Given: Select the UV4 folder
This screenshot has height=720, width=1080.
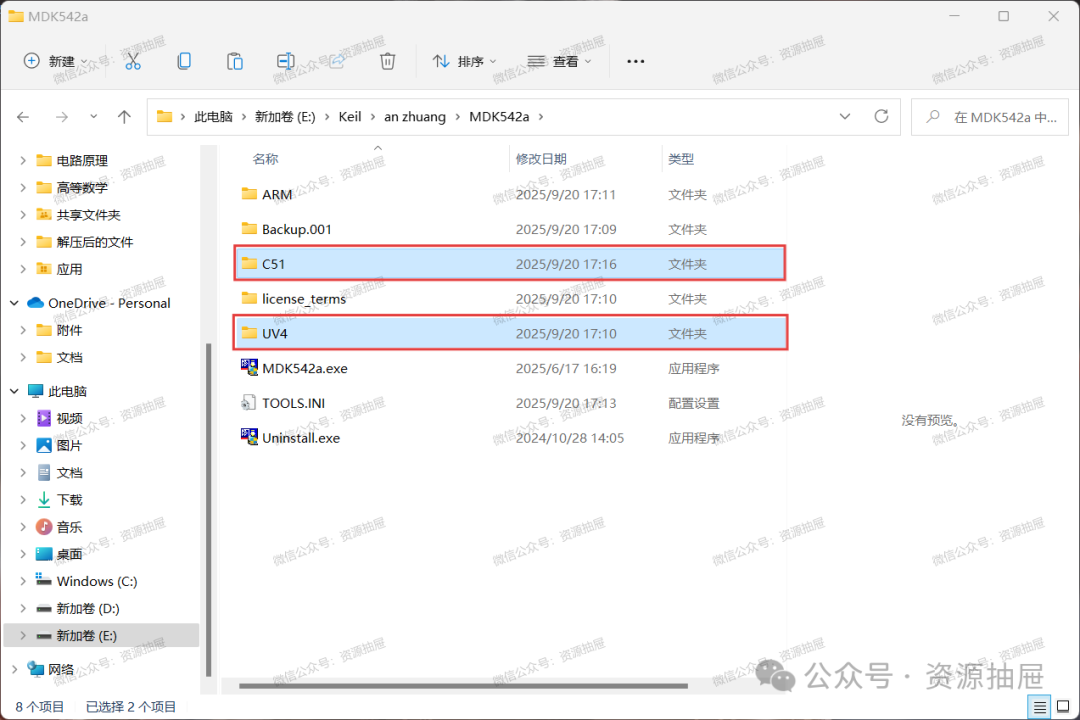Looking at the screenshot, I should [510, 333].
